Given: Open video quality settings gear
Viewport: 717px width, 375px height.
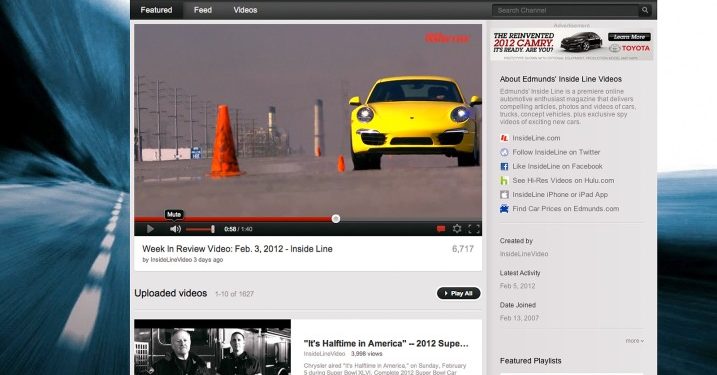Looking at the screenshot, I should click(x=457, y=229).
